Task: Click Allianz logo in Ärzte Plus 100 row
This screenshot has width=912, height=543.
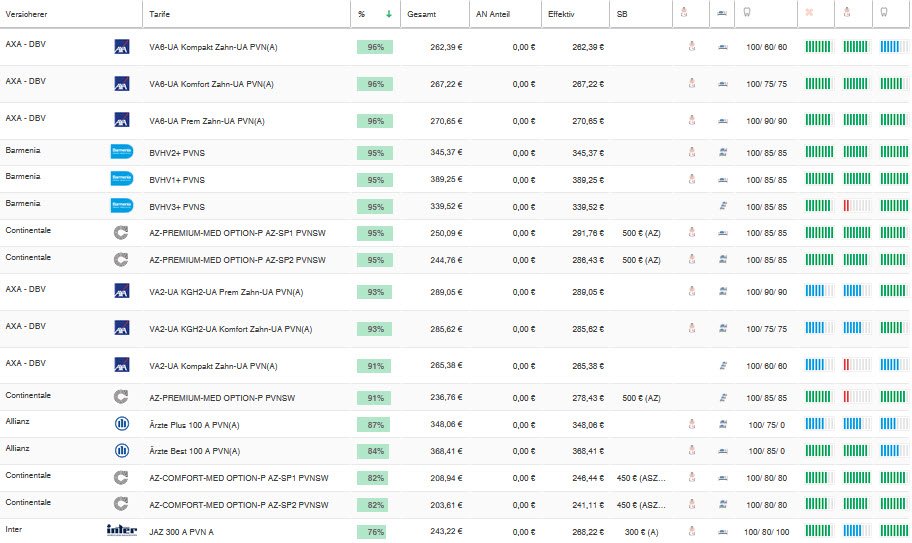Action: point(122,424)
